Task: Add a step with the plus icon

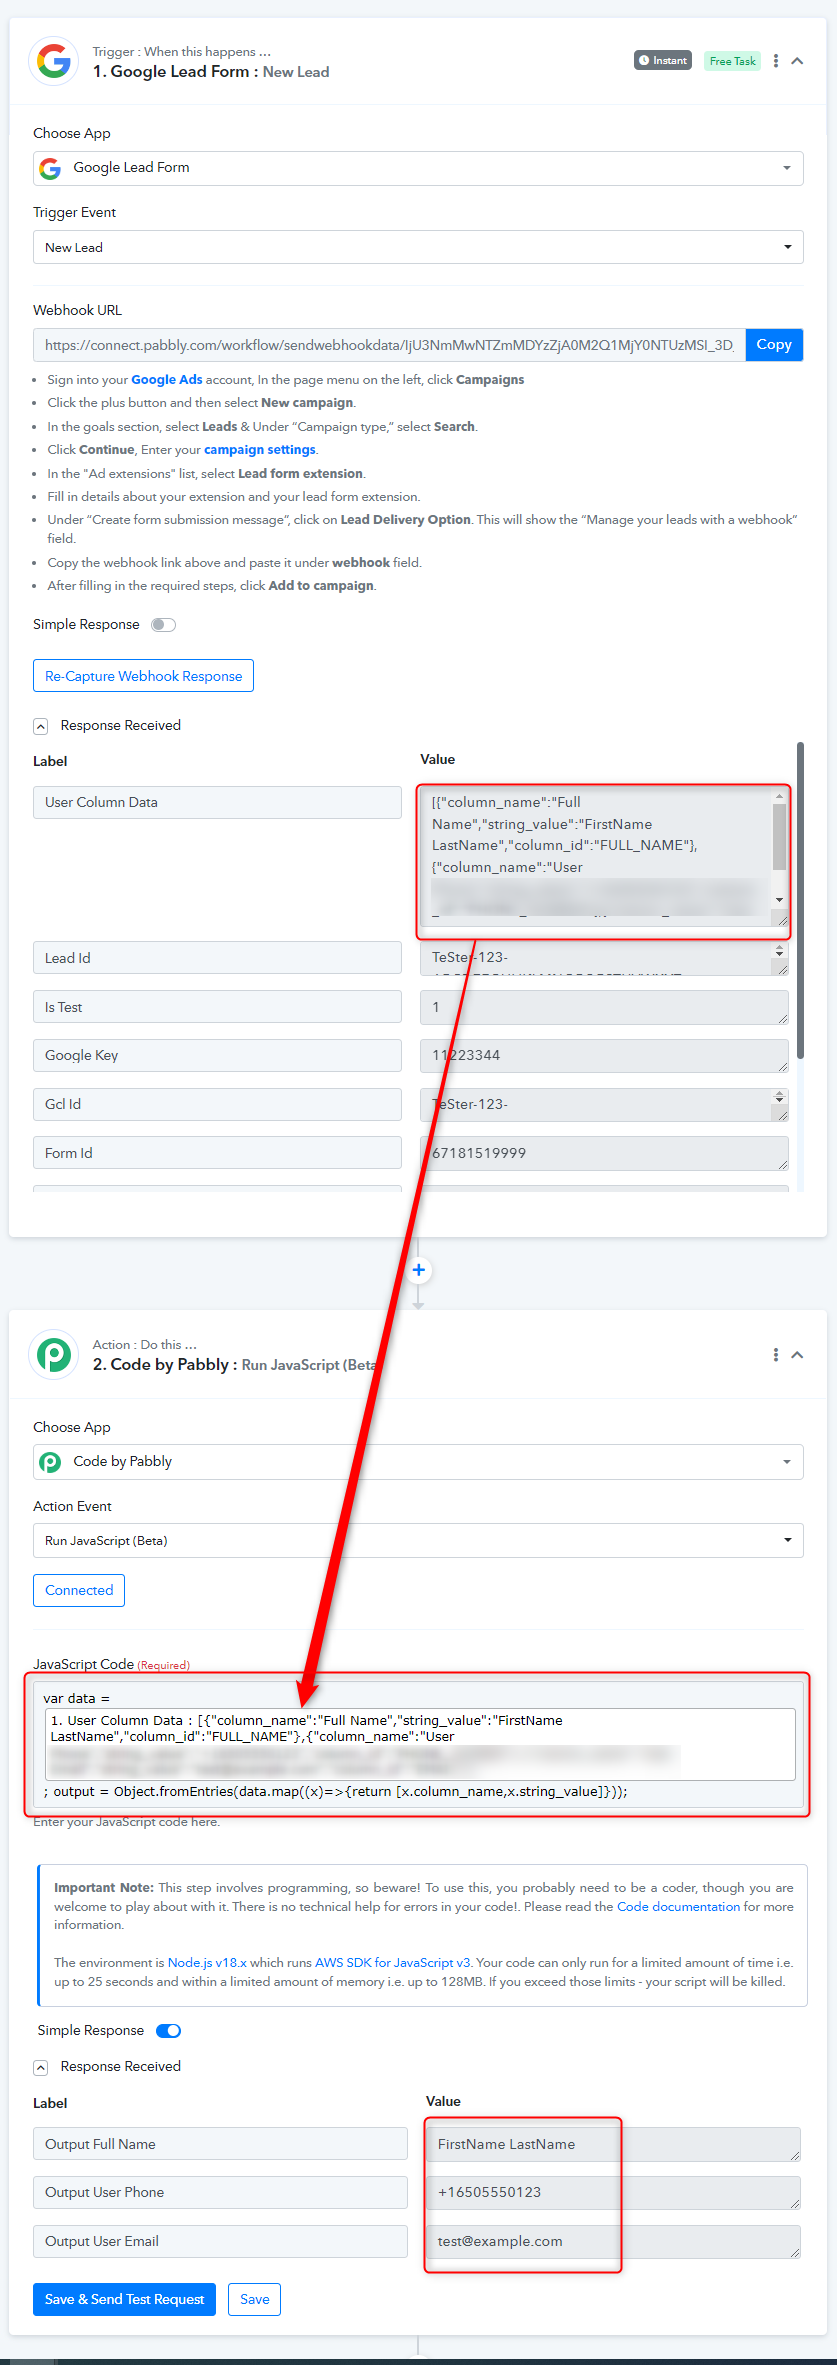Action: 419,1270
